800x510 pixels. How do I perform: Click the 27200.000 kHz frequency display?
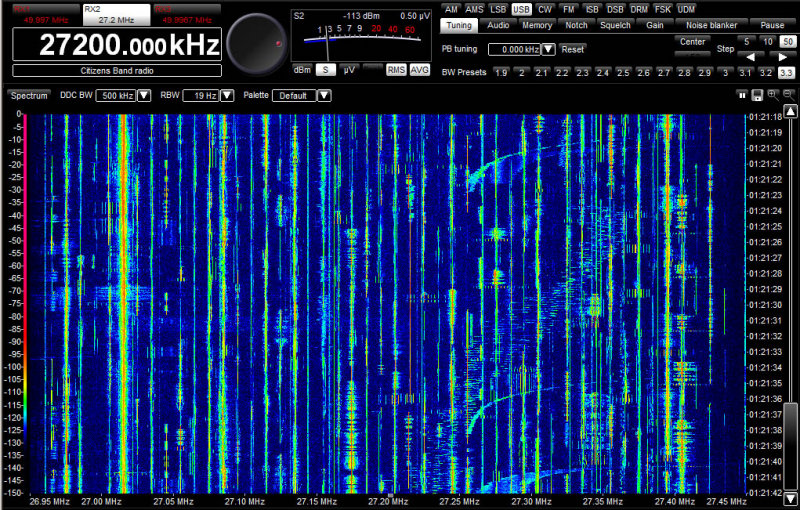pyautogui.click(x=117, y=44)
